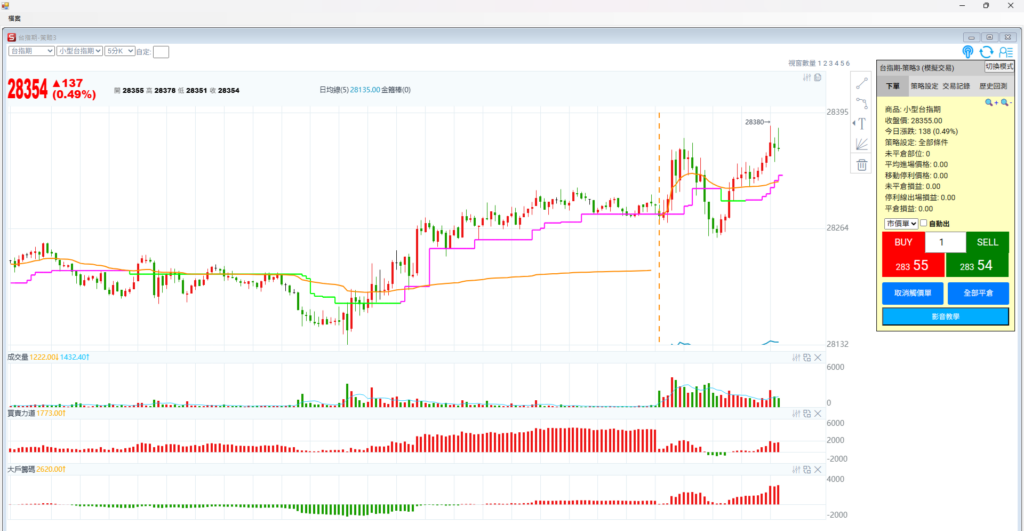Select the trend line drawing tool
Viewport: 1024px width, 531px height.
coord(861,82)
